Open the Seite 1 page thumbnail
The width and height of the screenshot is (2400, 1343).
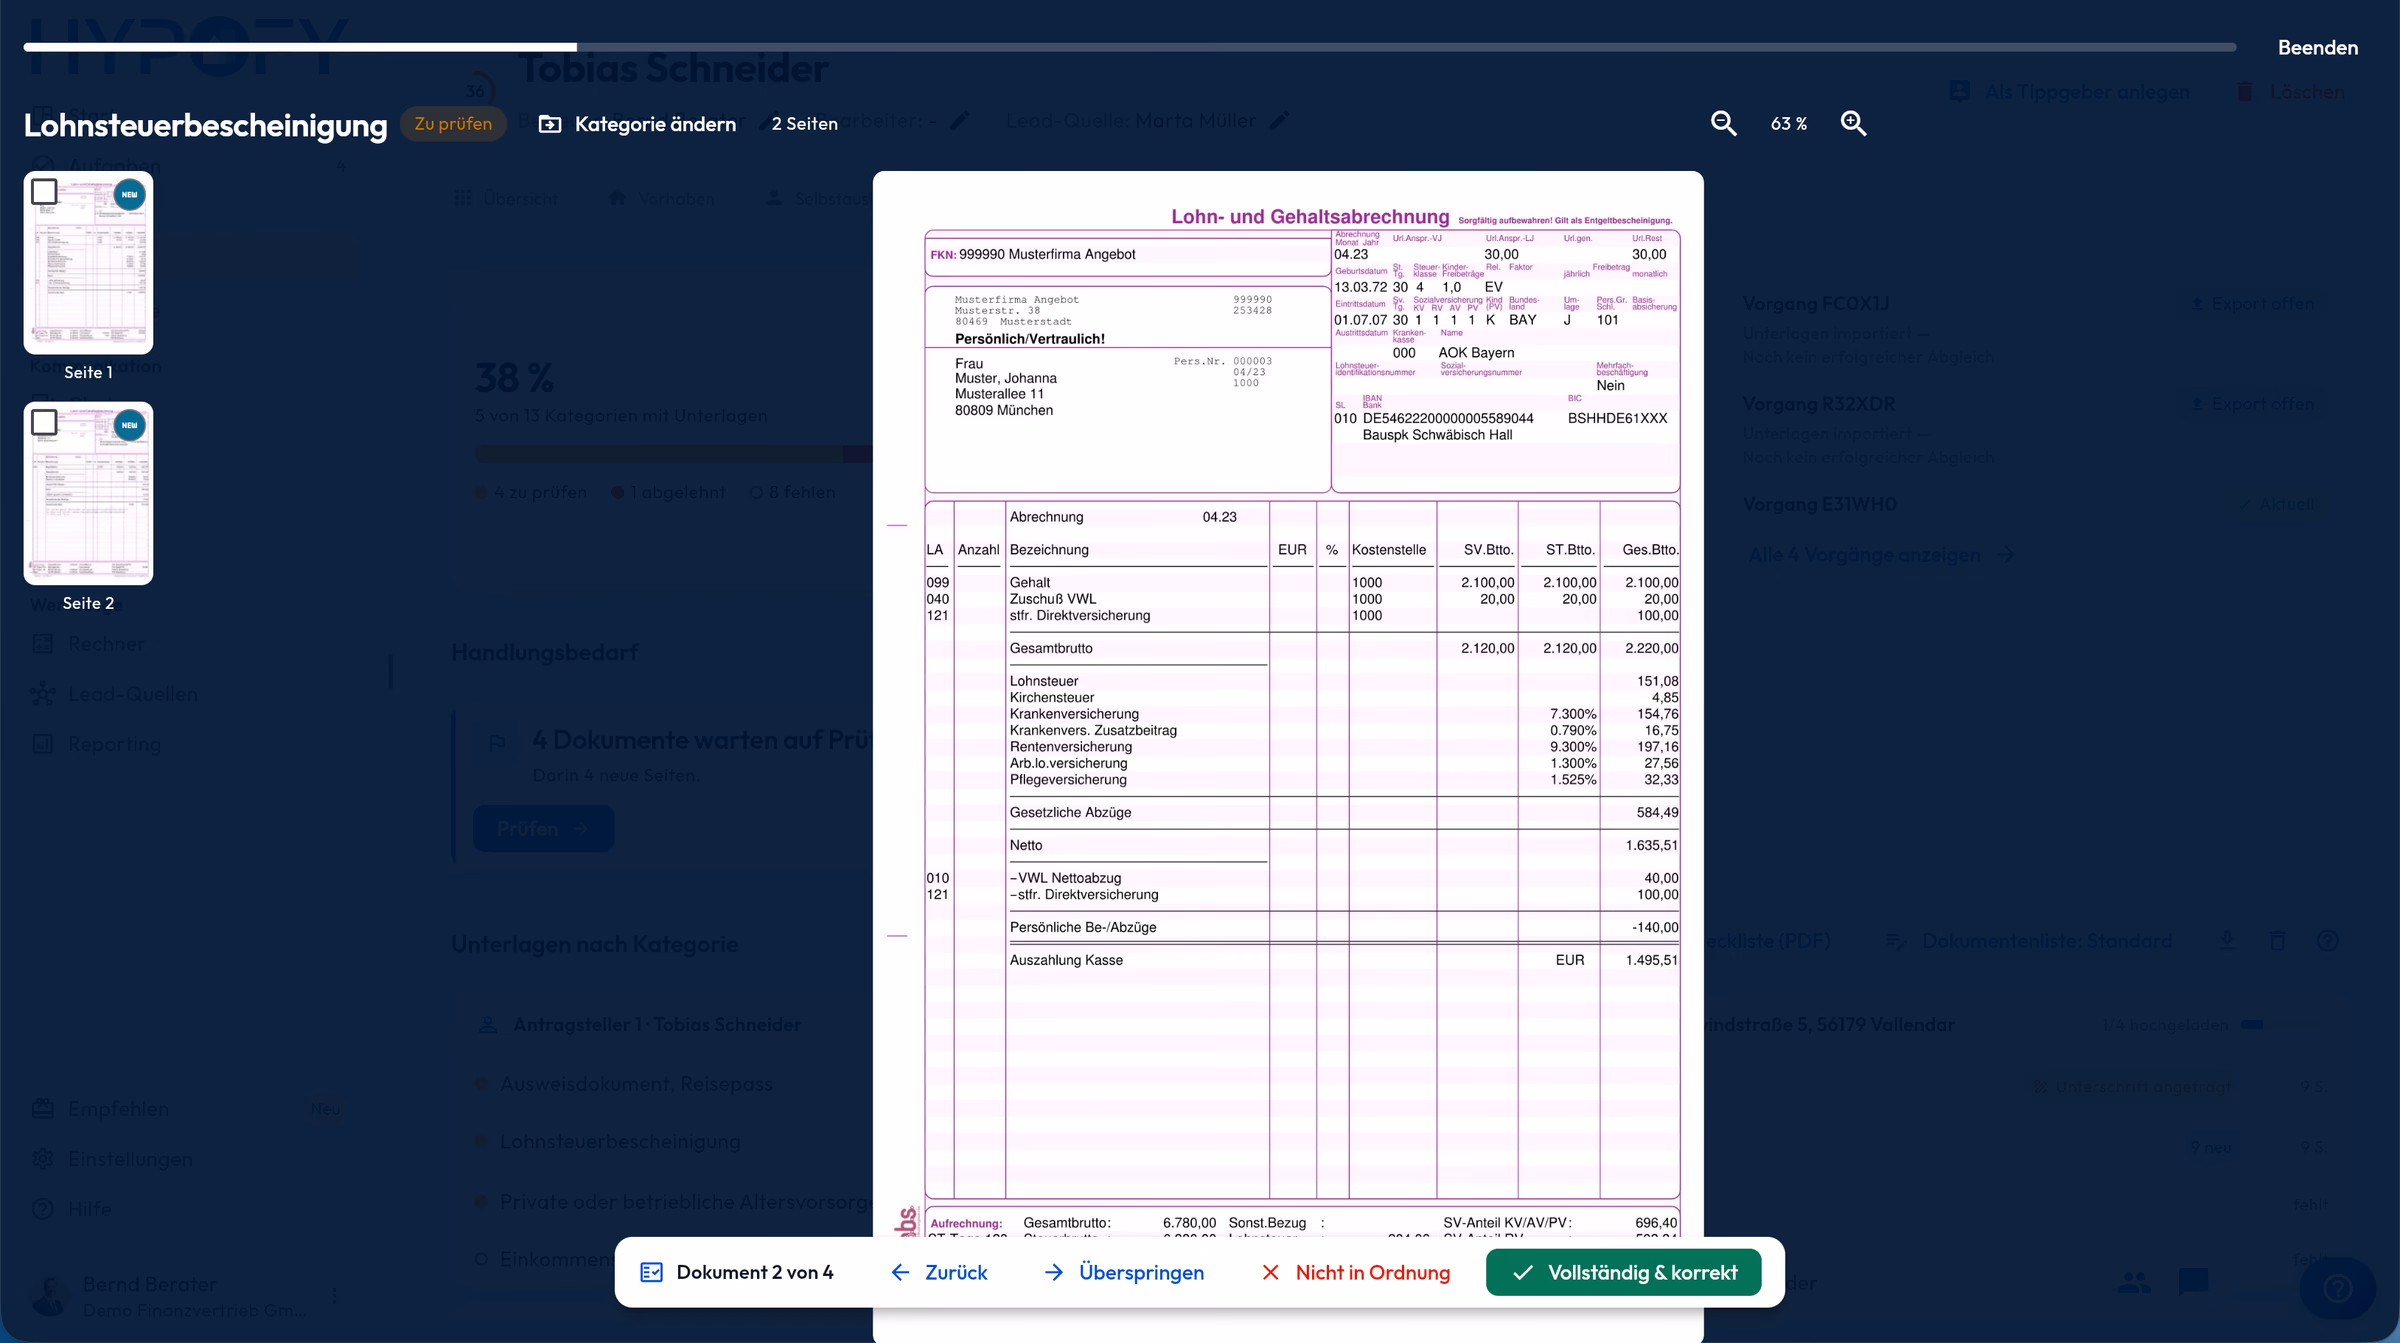click(88, 262)
